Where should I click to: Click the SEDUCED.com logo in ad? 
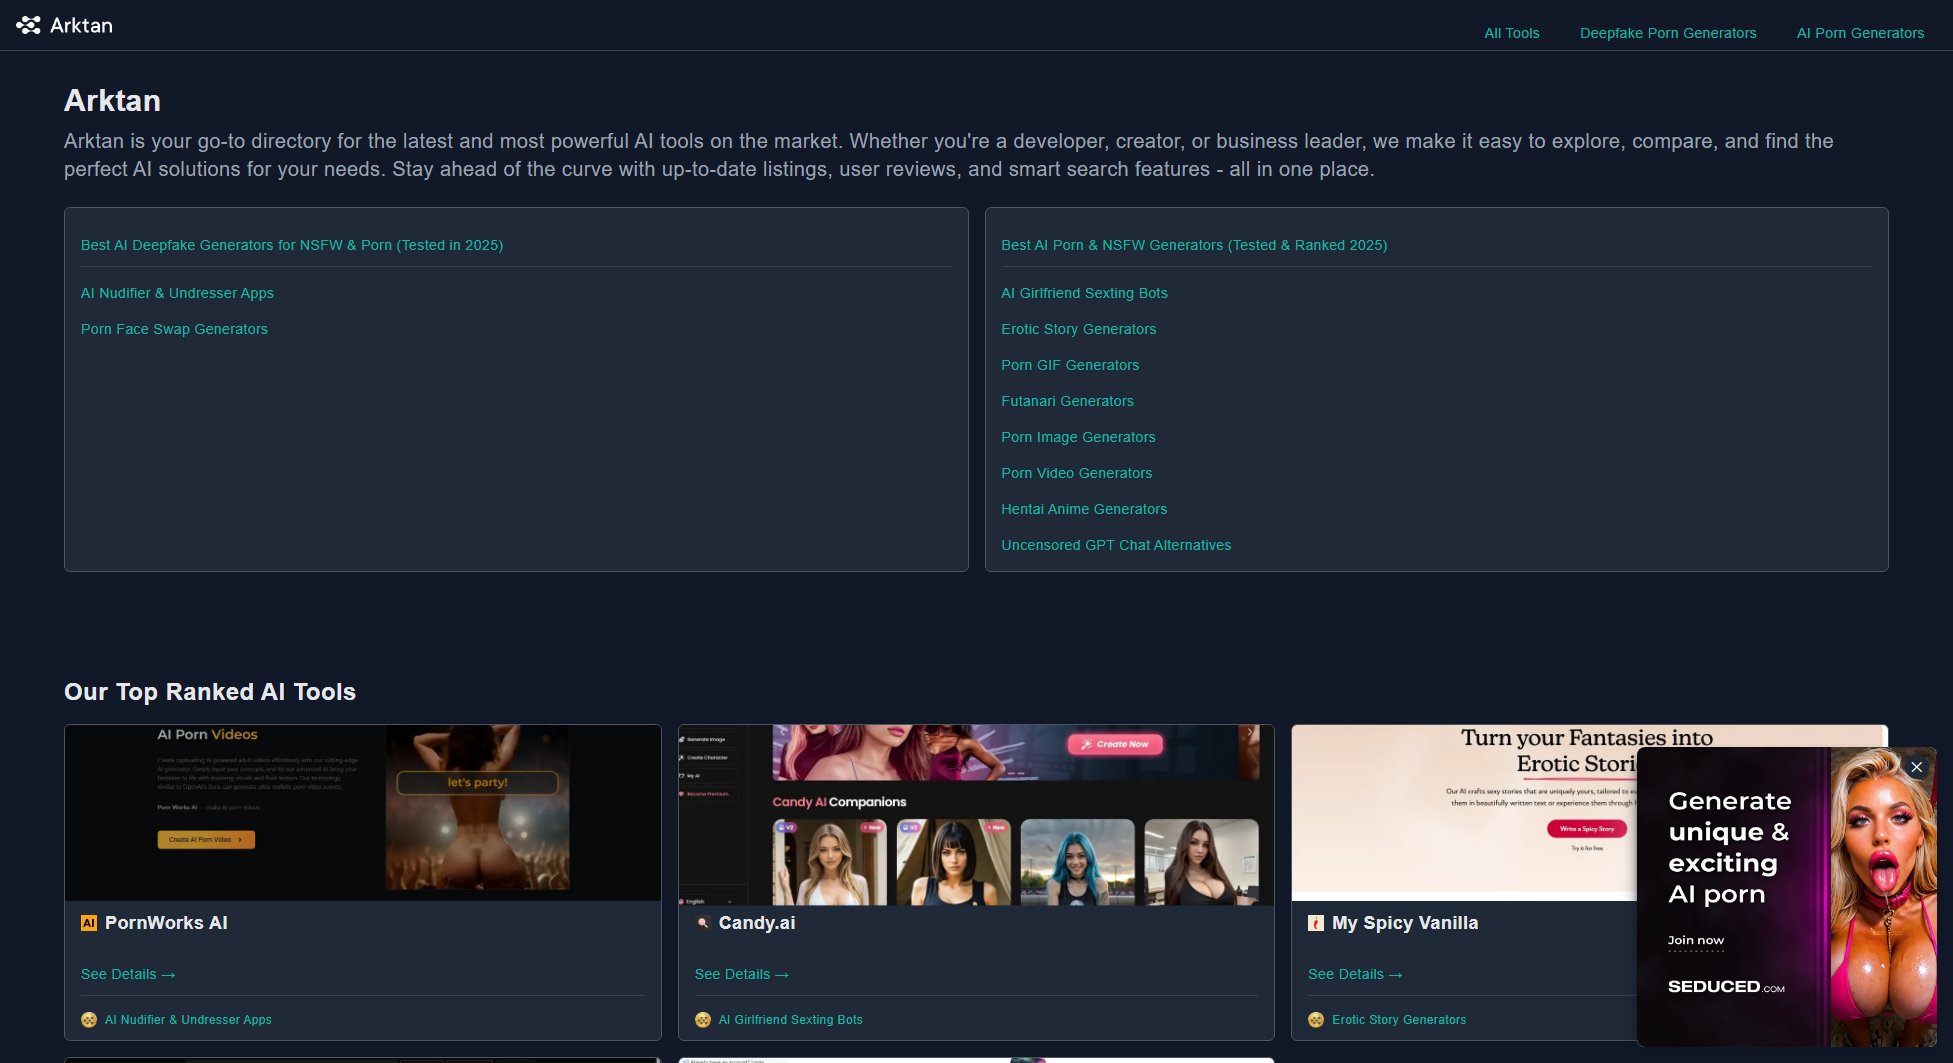click(x=1726, y=987)
